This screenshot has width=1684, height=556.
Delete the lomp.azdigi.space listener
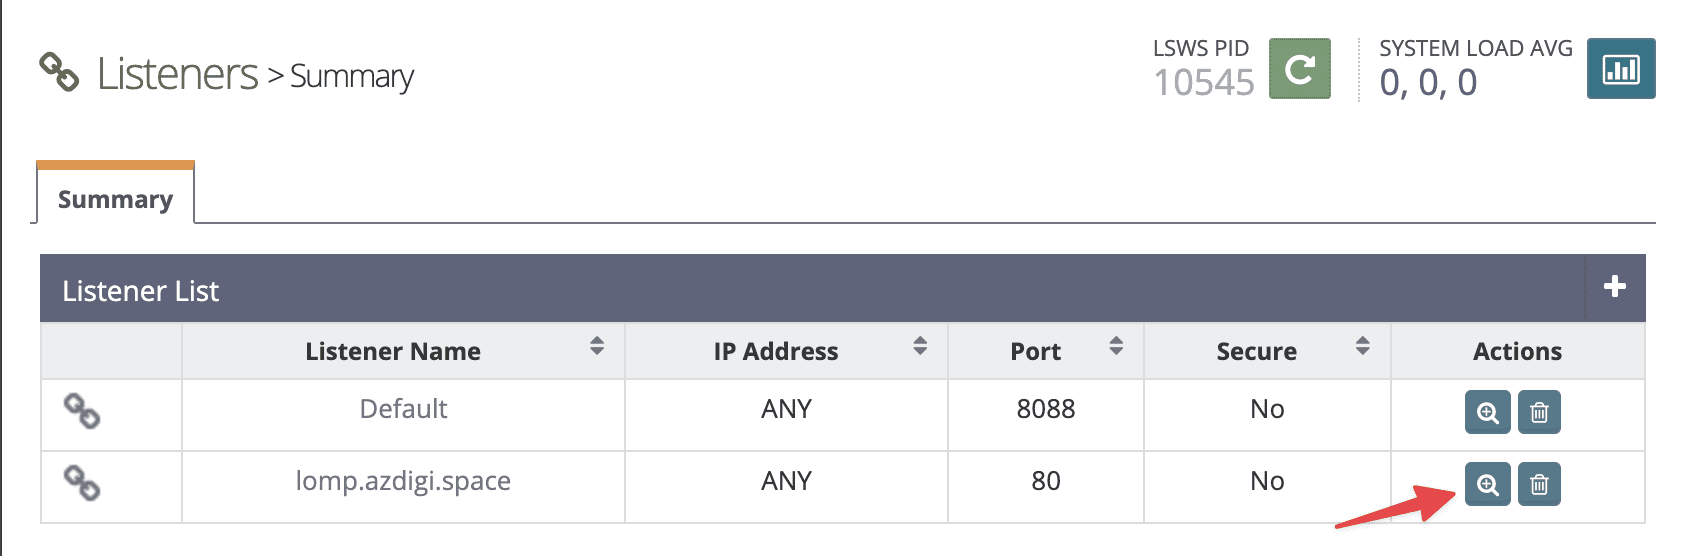pos(1539,484)
